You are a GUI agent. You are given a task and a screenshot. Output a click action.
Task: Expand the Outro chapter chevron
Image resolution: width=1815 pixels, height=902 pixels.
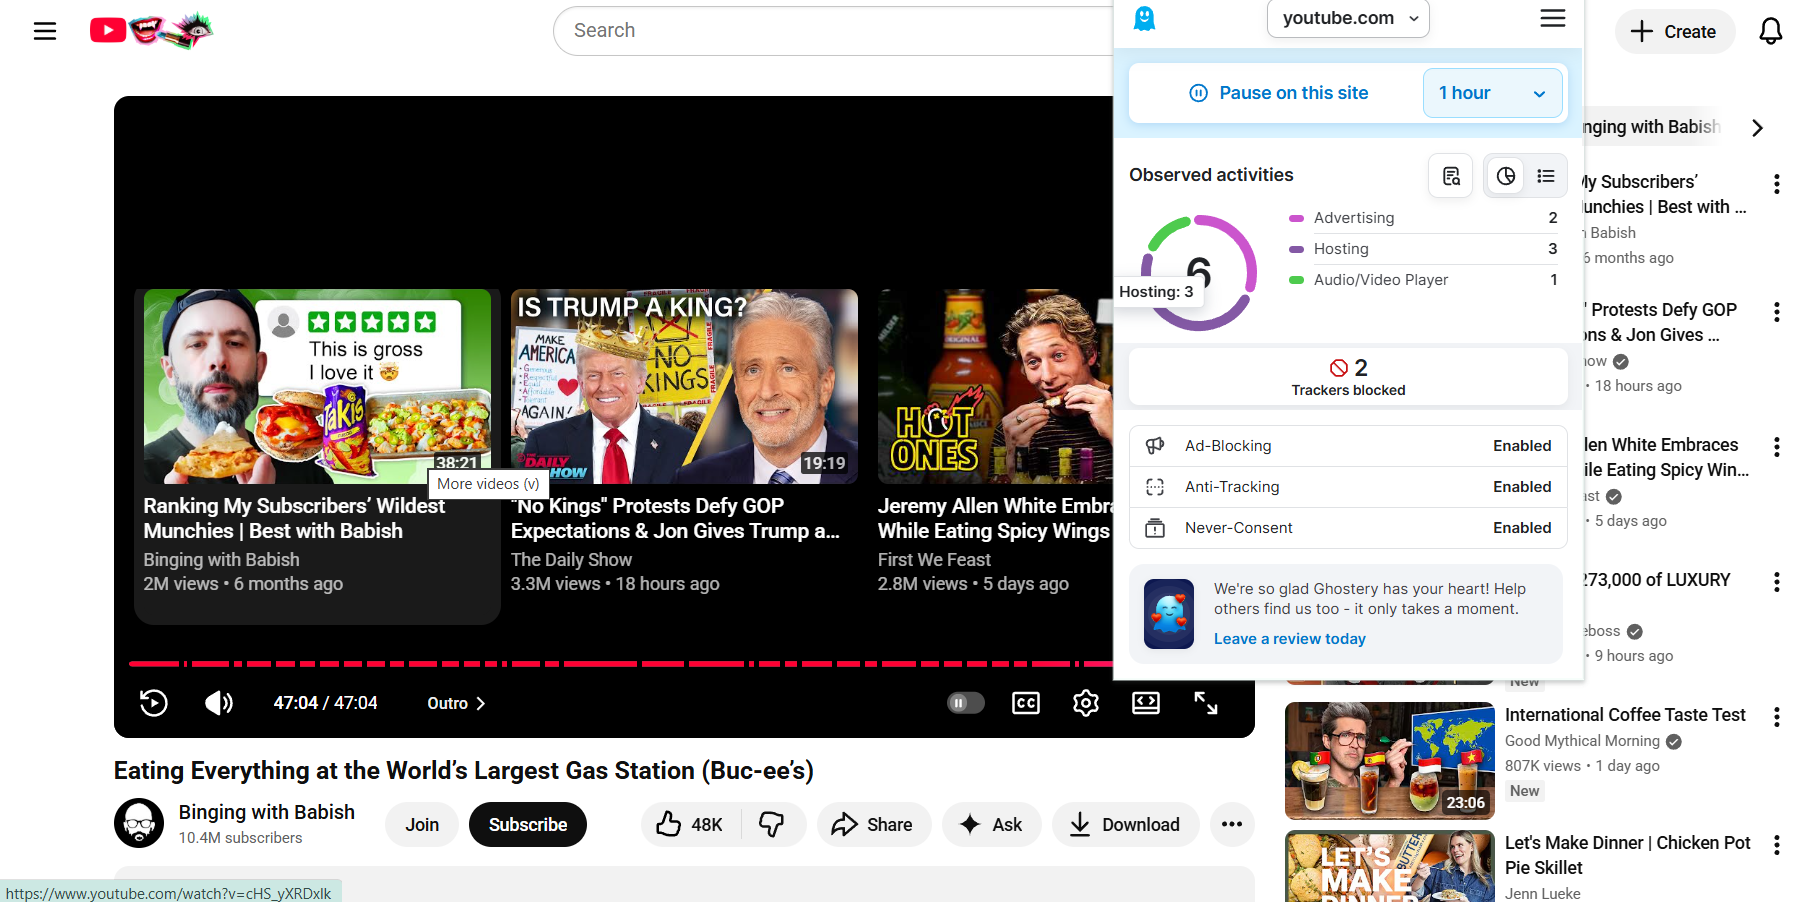click(x=479, y=703)
